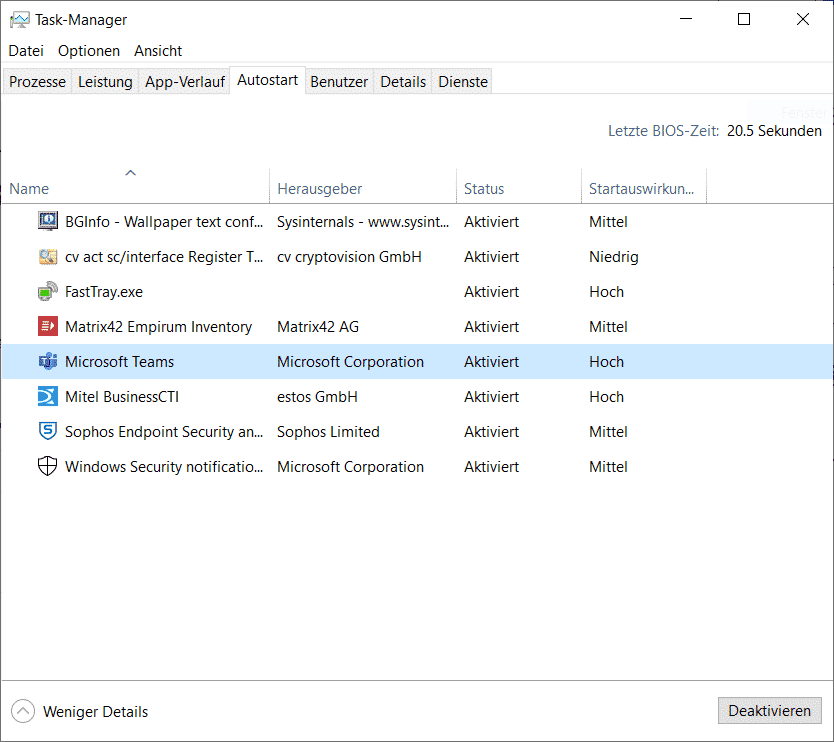Viewport: 834px width, 742px height.
Task: Open the Ansicht menu
Action: tap(158, 51)
